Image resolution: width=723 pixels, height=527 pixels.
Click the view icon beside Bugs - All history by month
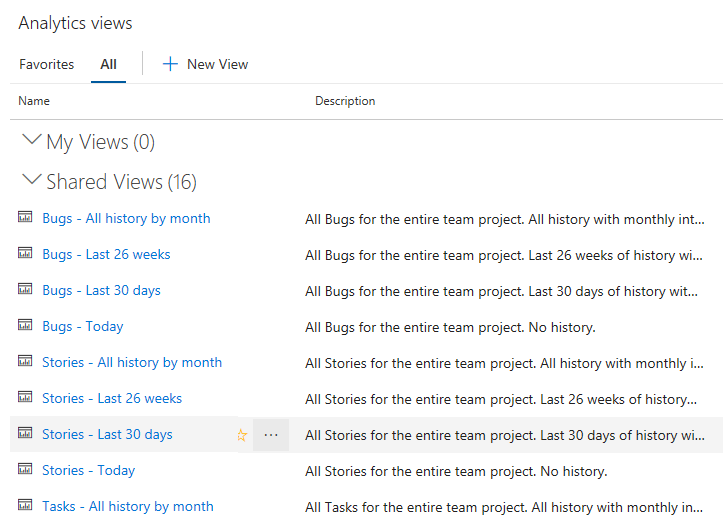[25, 217]
